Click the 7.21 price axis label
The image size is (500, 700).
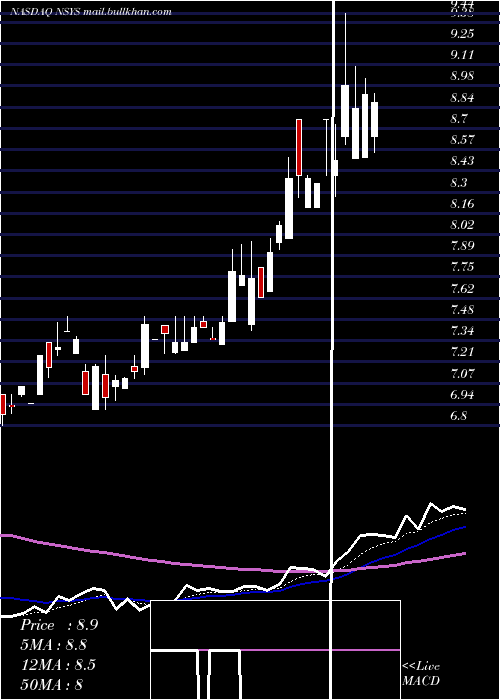[x=462, y=352]
